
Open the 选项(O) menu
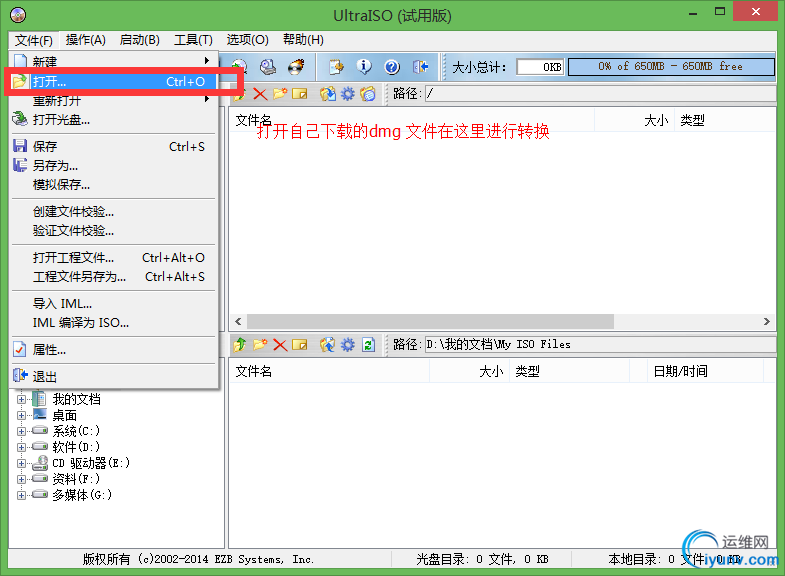pyautogui.click(x=247, y=40)
